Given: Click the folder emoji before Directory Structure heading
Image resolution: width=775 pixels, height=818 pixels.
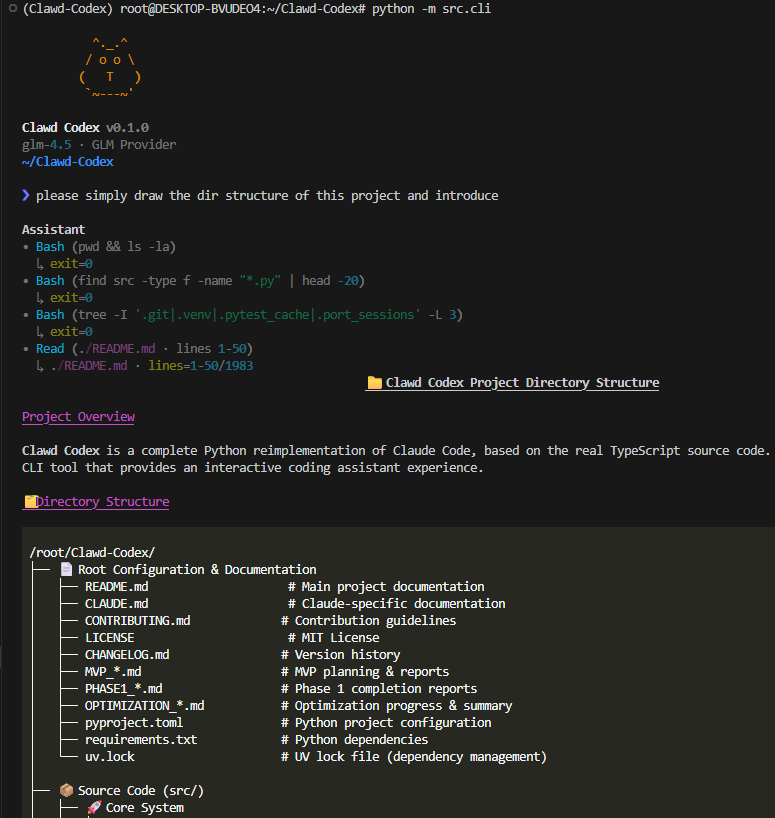Looking at the screenshot, I should tap(30, 501).
